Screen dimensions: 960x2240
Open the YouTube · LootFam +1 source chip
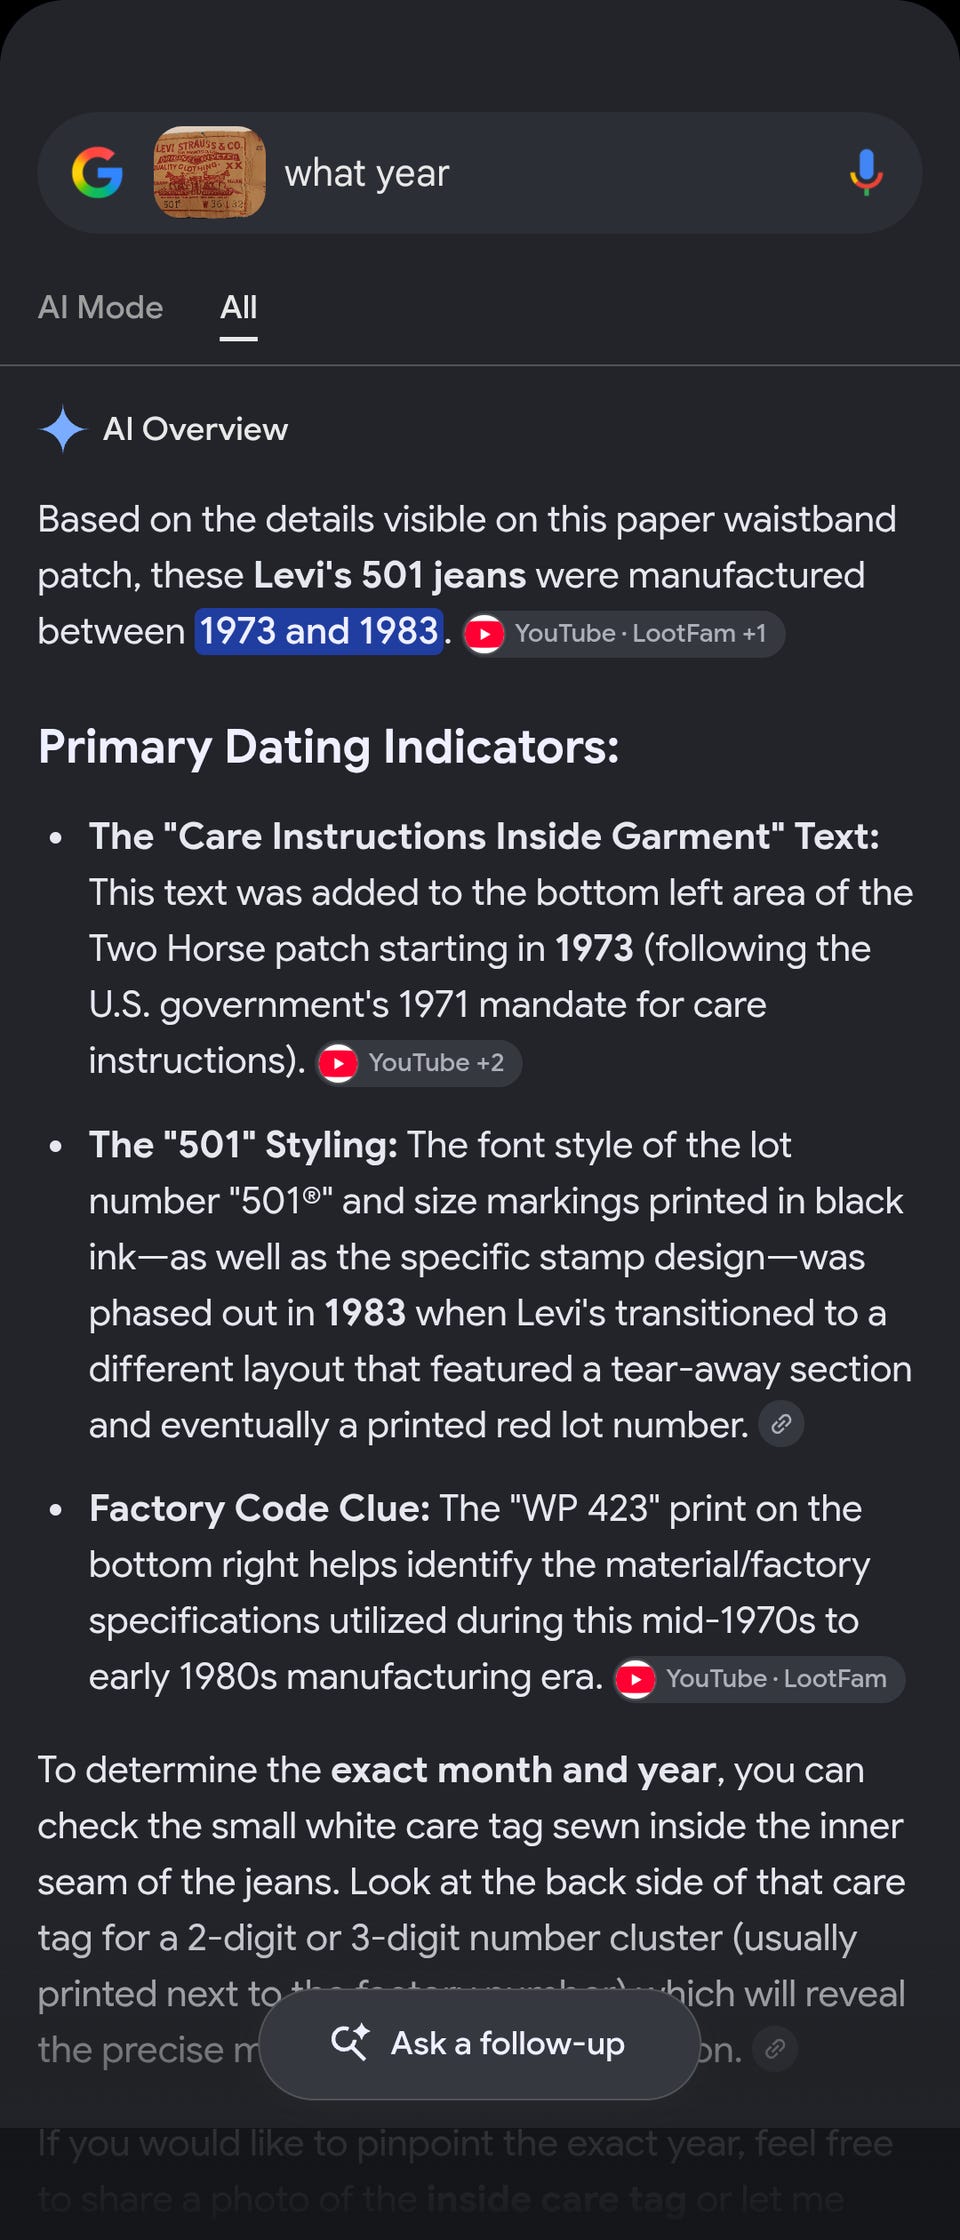tap(624, 634)
